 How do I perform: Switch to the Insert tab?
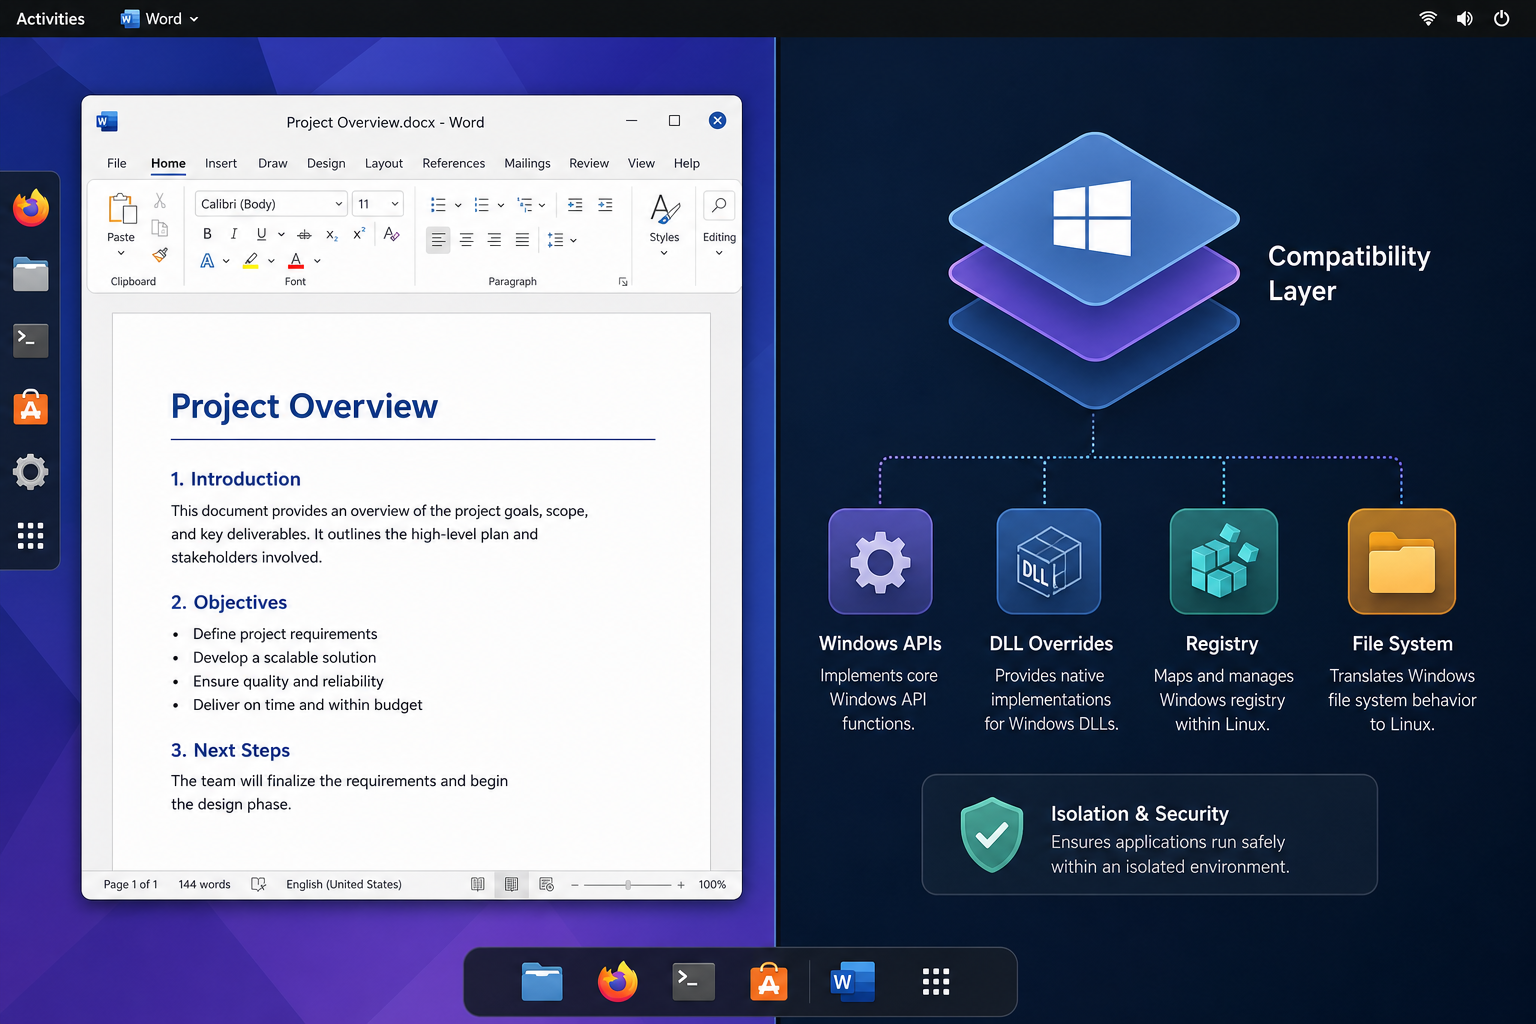[x=221, y=163]
